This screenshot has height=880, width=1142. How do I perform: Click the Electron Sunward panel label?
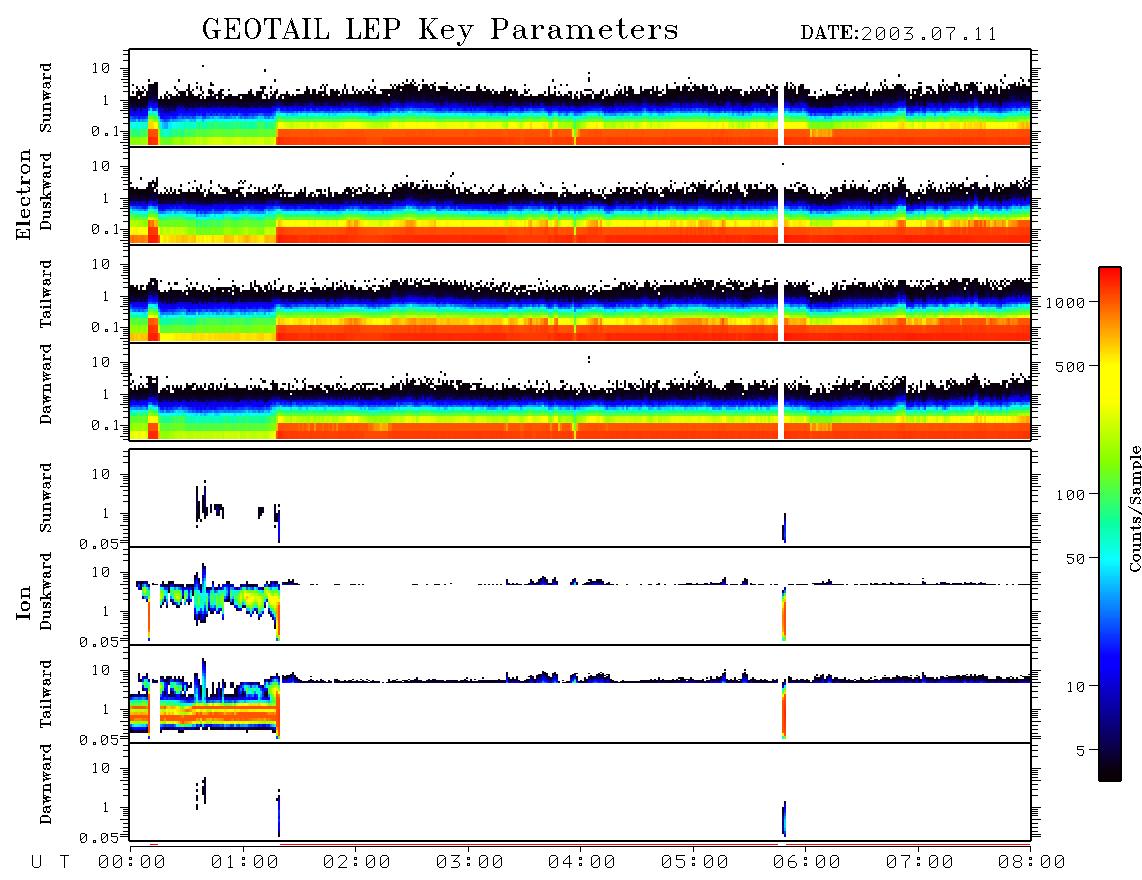[x=46, y=98]
